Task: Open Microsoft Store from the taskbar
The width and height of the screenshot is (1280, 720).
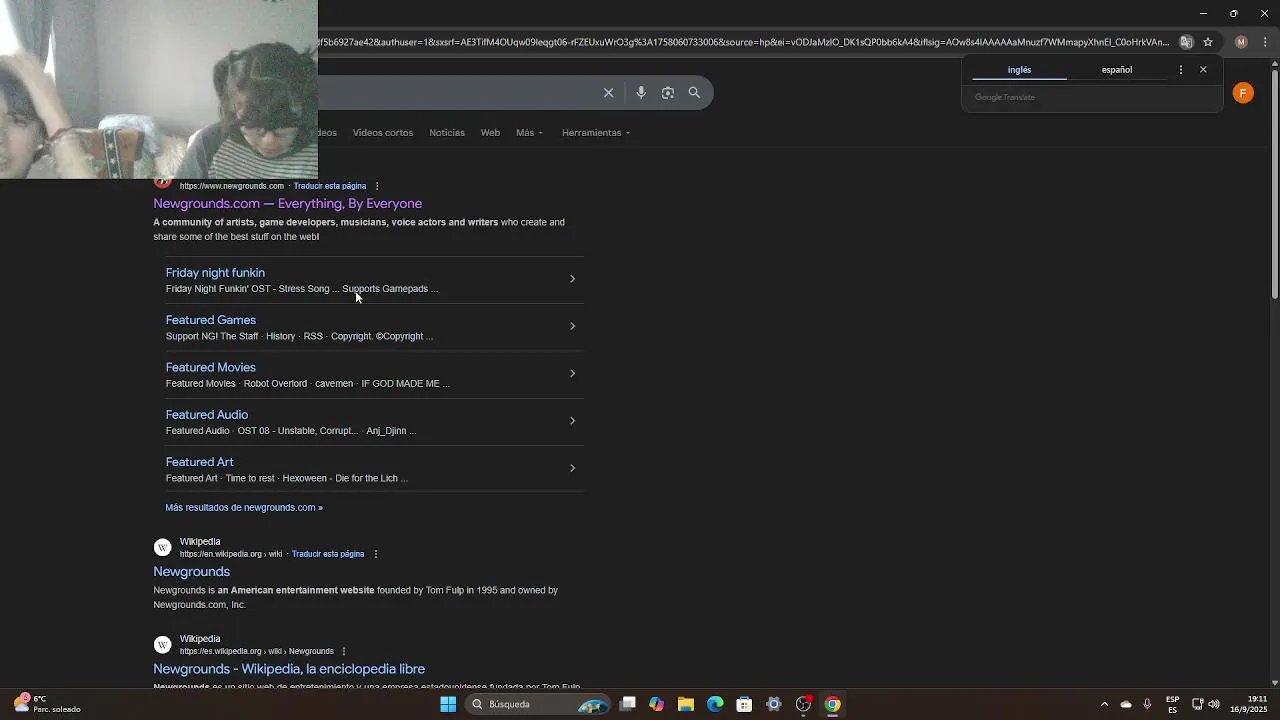Action: (x=744, y=704)
